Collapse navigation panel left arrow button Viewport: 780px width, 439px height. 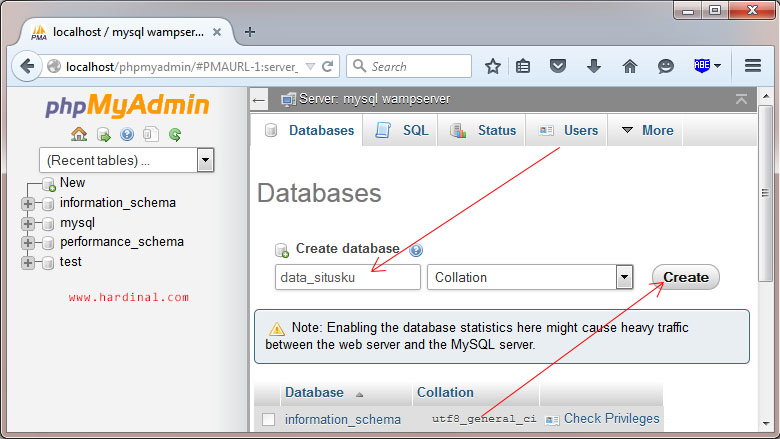pyautogui.click(x=259, y=100)
